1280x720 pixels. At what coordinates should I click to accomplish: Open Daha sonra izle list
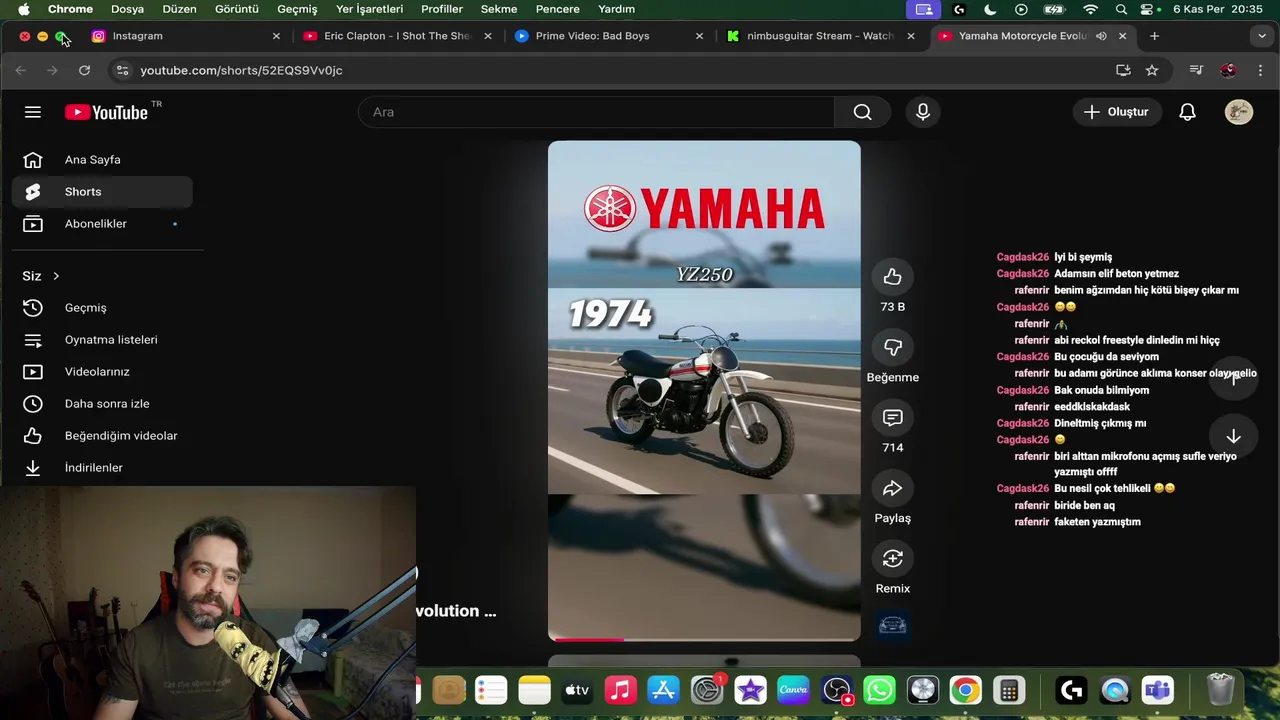102,404
